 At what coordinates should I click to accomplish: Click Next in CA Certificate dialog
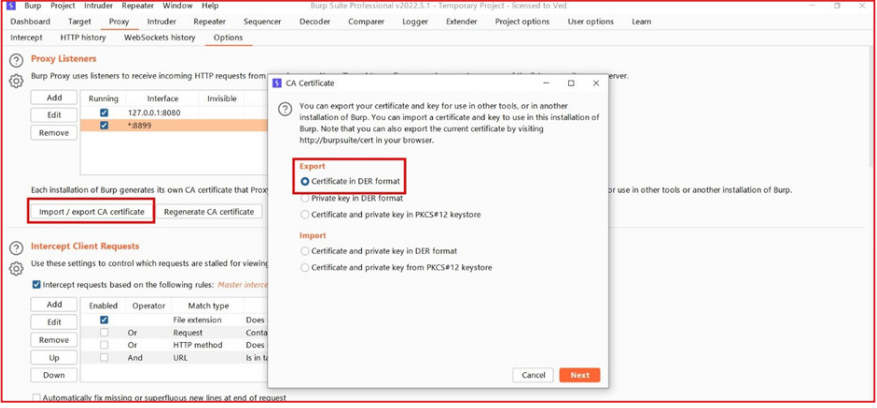coord(579,375)
